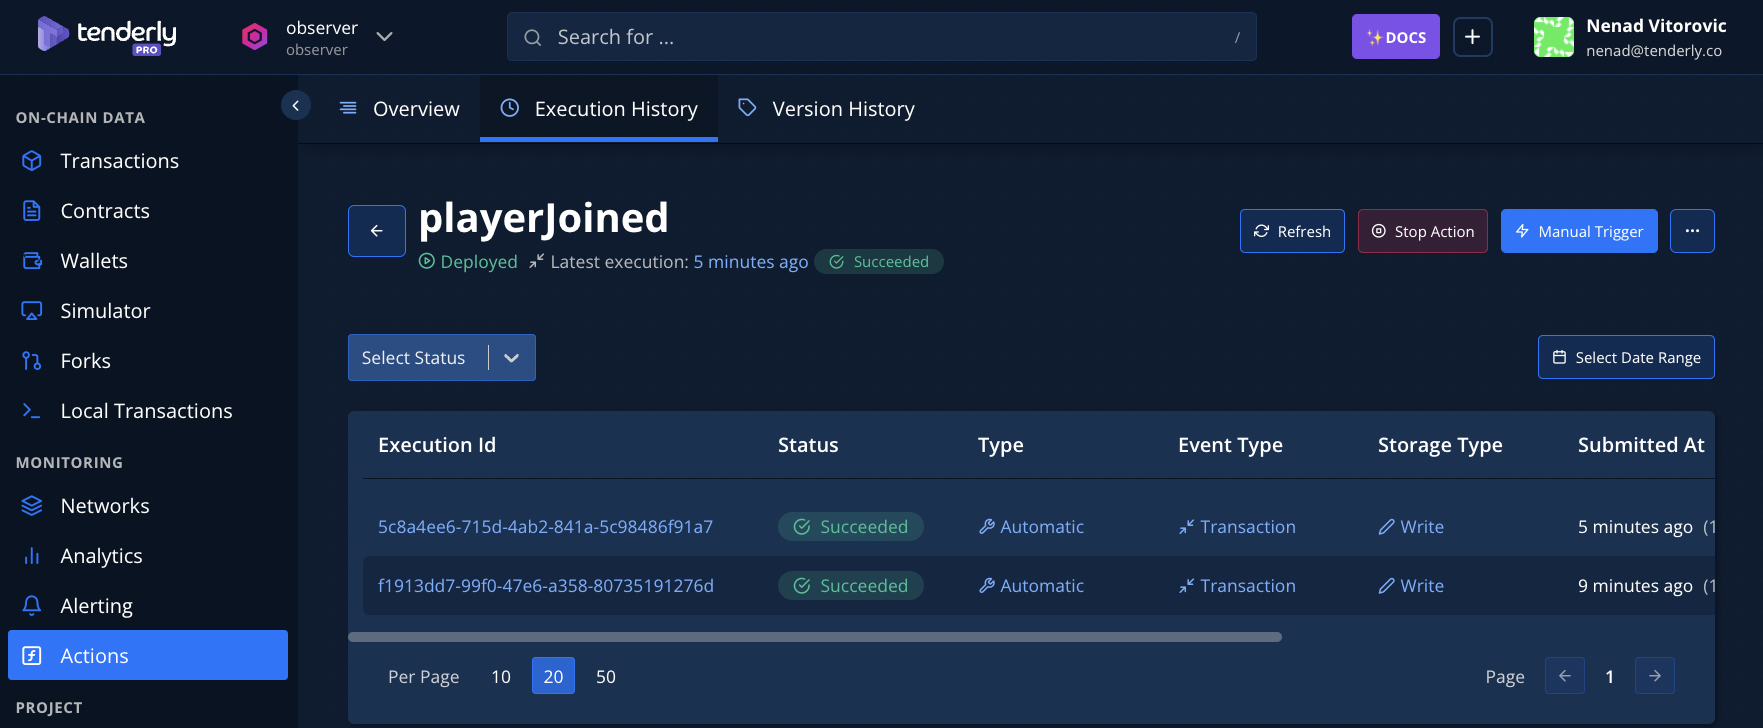Click the Storage Type column header
Image resolution: width=1763 pixels, height=728 pixels.
click(x=1440, y=445)
